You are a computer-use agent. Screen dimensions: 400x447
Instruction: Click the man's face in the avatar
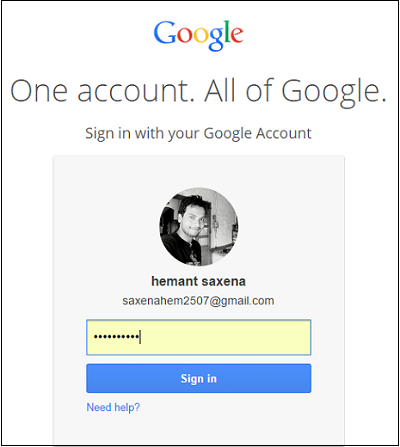coord(190,218)
